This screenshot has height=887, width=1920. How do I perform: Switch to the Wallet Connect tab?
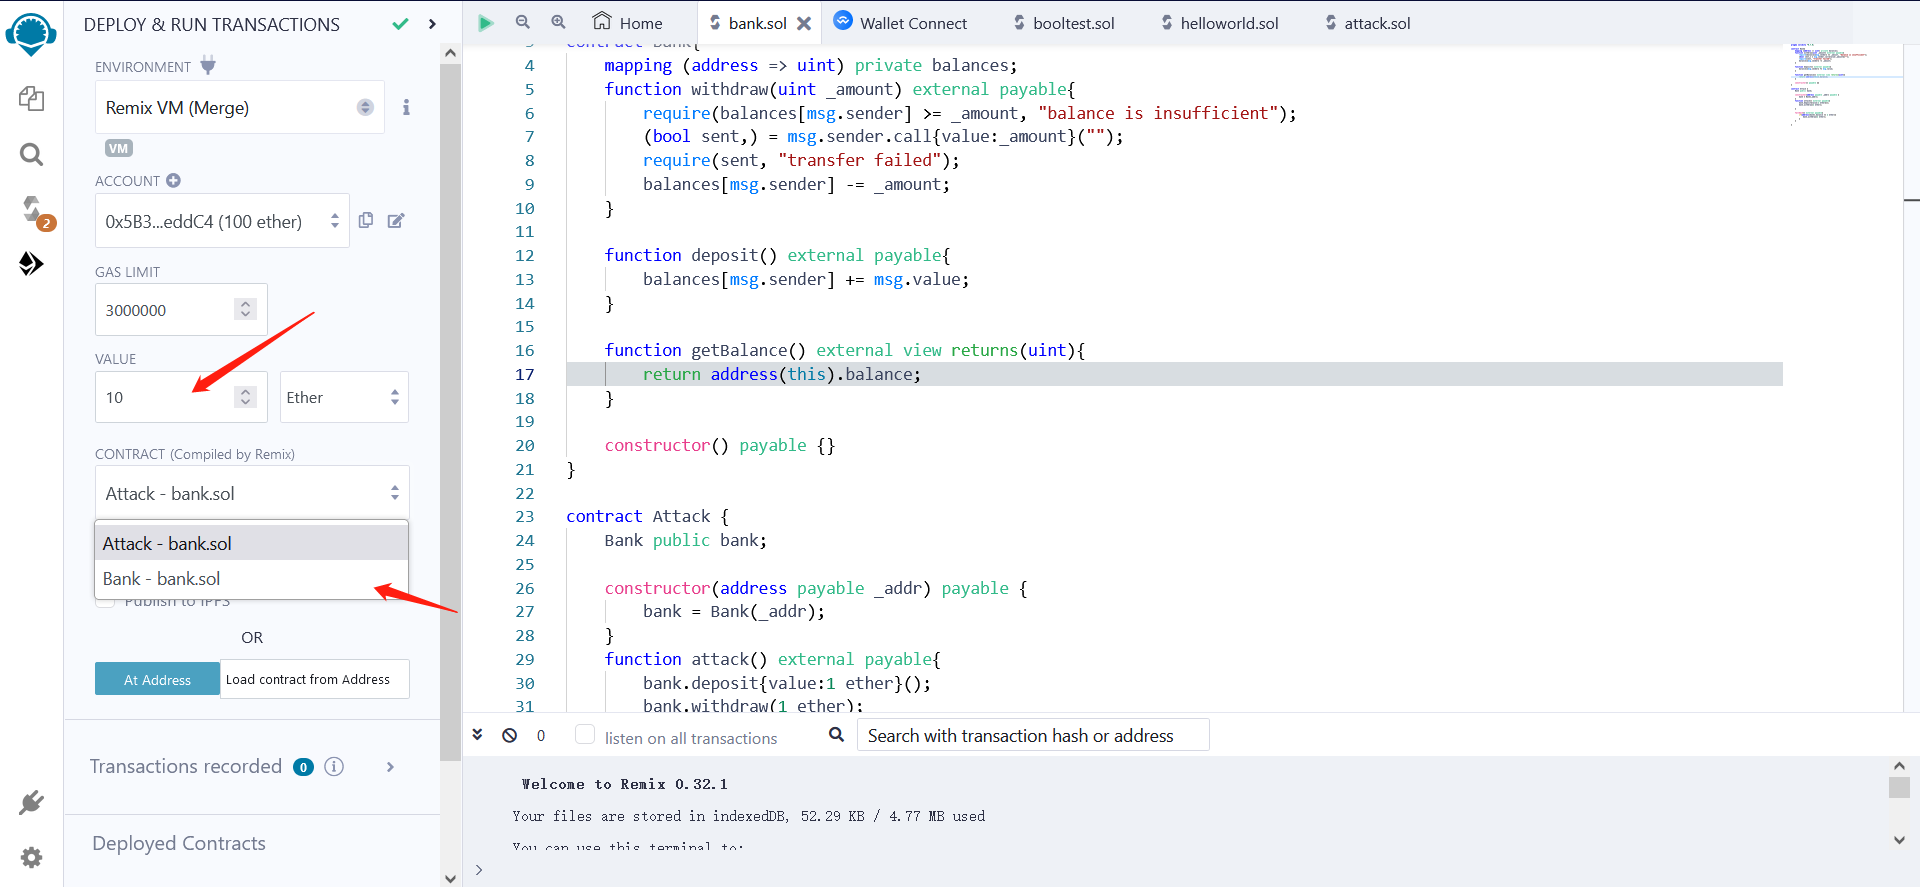[x=900, y=22]
